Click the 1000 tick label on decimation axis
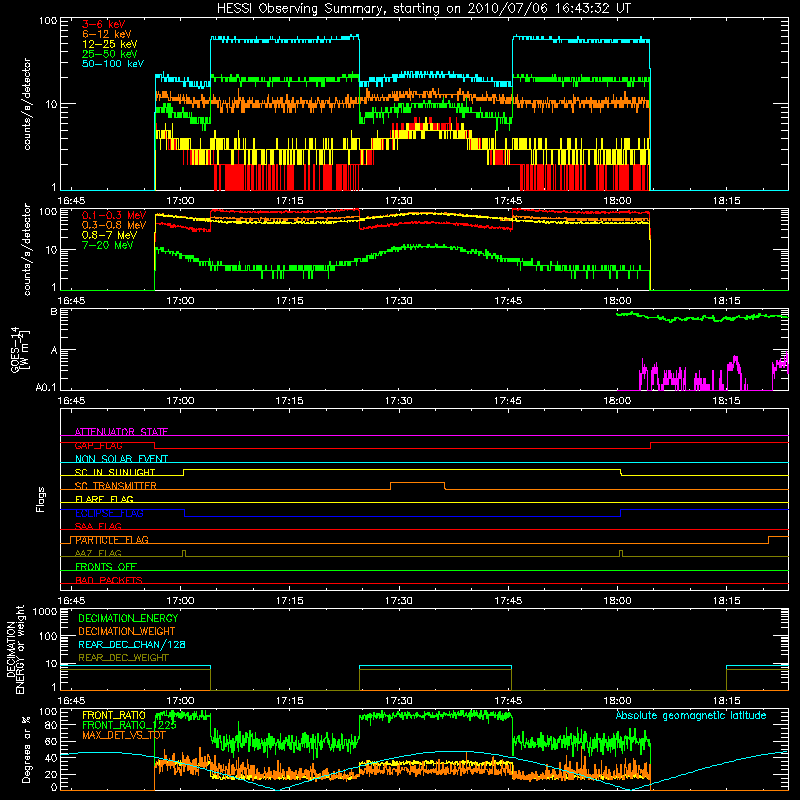Image resolution: width=800 pixels, height=800 pixels. [x=45, y=612]
